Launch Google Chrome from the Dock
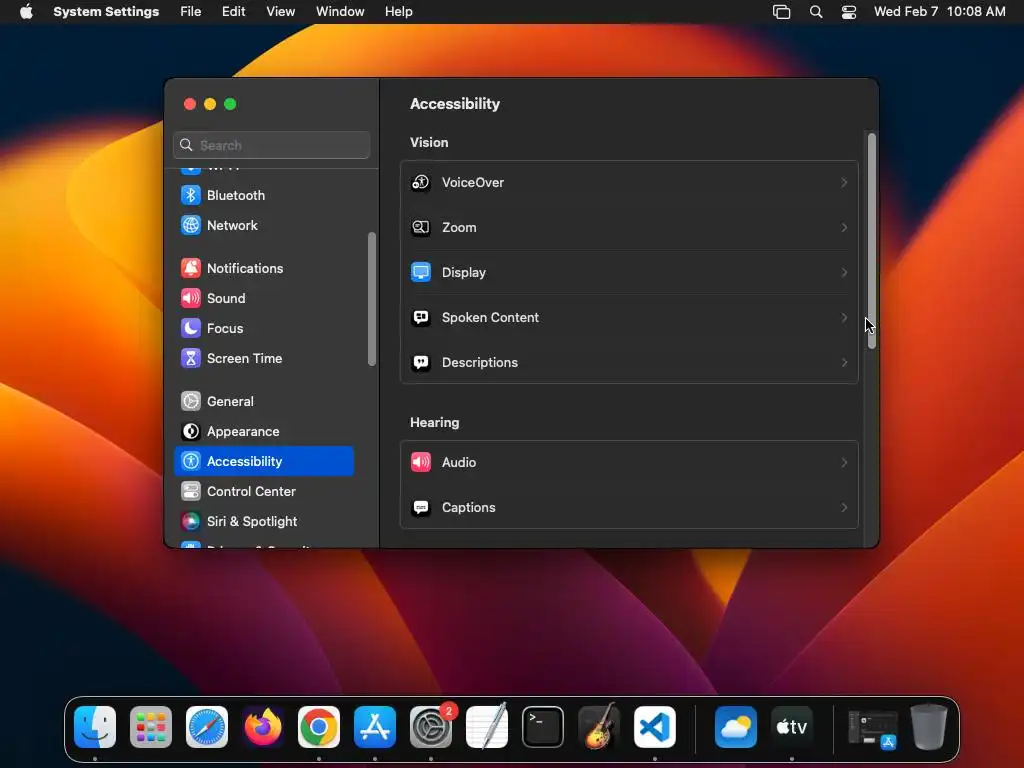Screen dimensions: 1024x768 click(319, 727)
